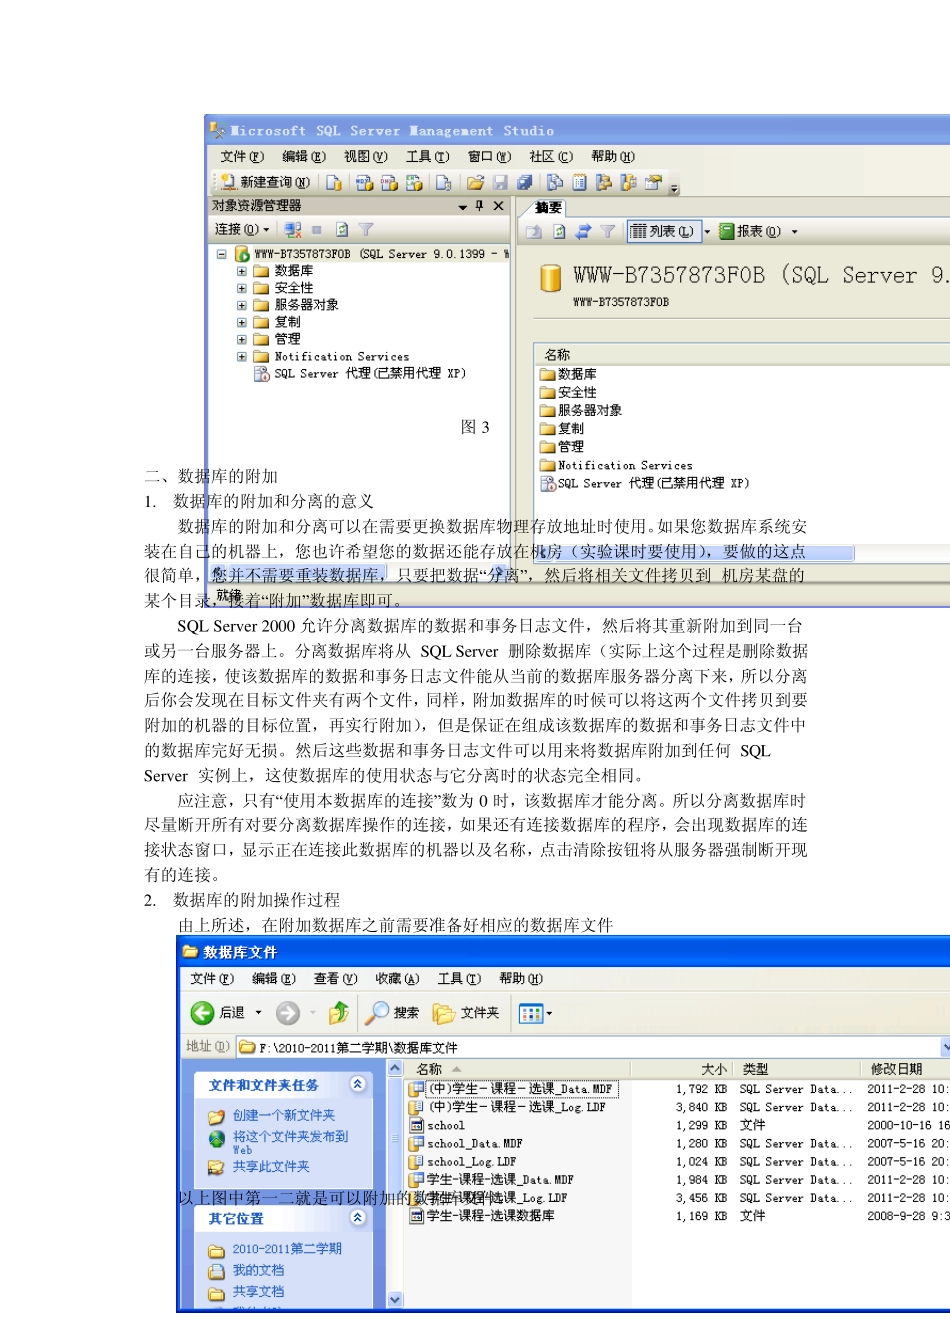Image resolution: width=950 pixels, height=1344 pixels.
Task: Click the 列表 (List) view button
Action: click(663, 231)
